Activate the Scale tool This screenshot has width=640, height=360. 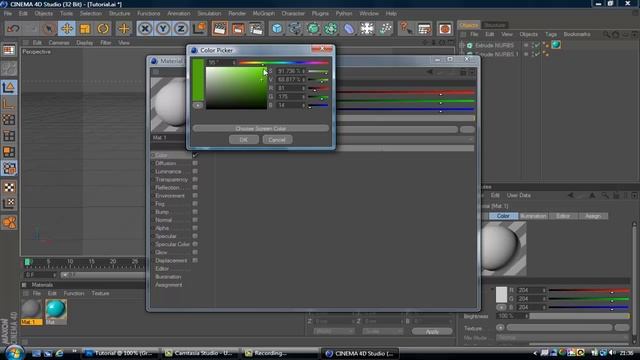(85, 29)
